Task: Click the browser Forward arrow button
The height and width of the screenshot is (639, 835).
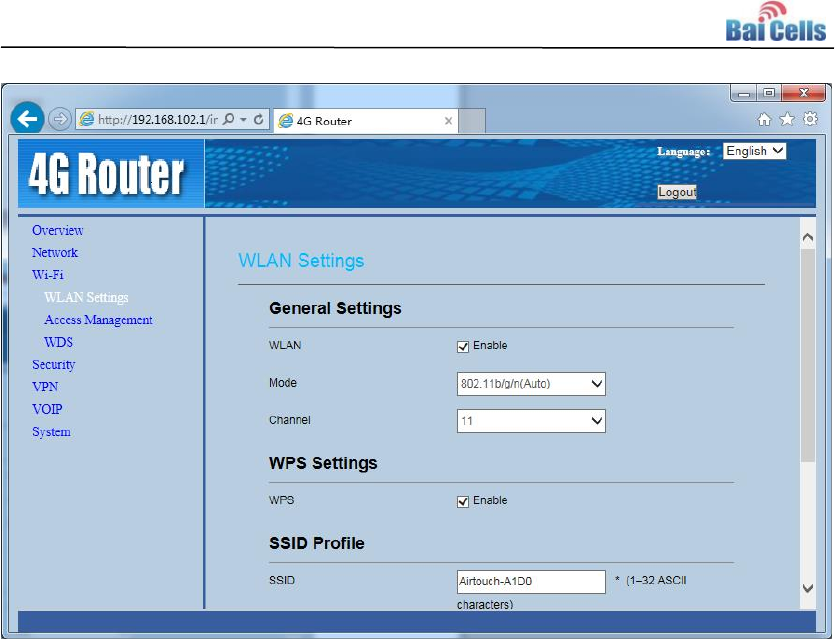Action: 60,119
